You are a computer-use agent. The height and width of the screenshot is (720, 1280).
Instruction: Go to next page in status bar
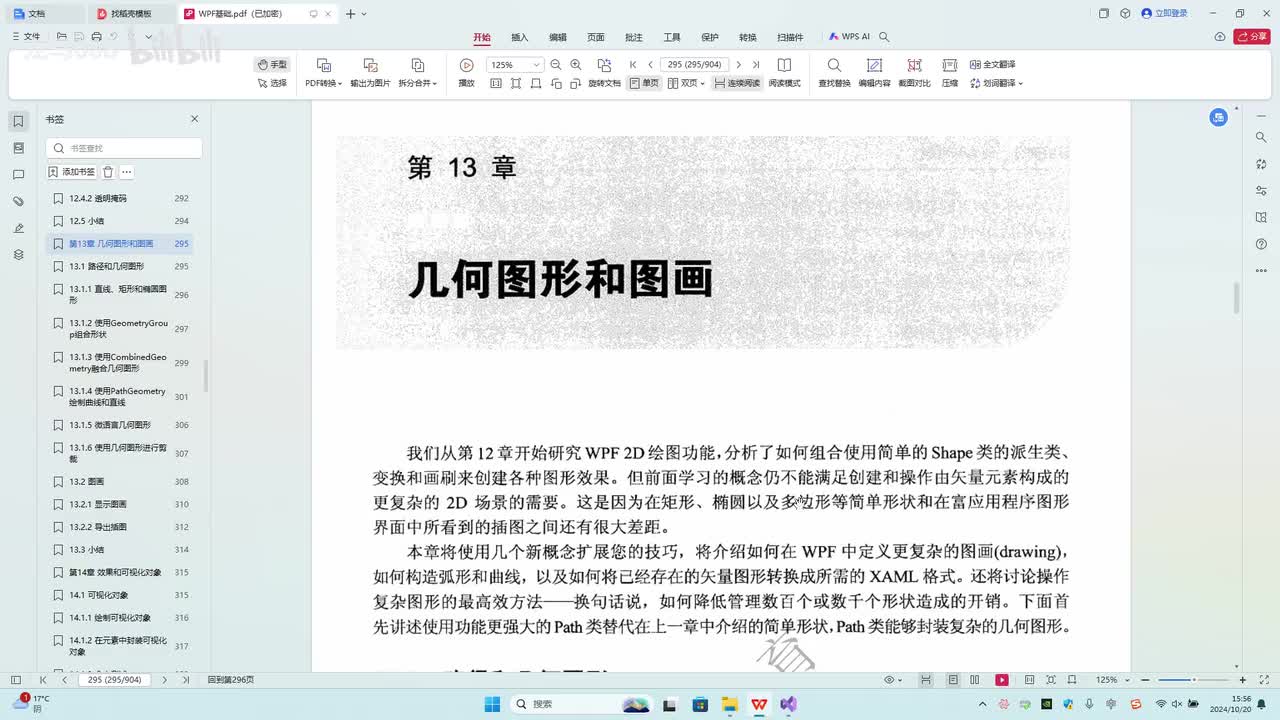[164, 680]
